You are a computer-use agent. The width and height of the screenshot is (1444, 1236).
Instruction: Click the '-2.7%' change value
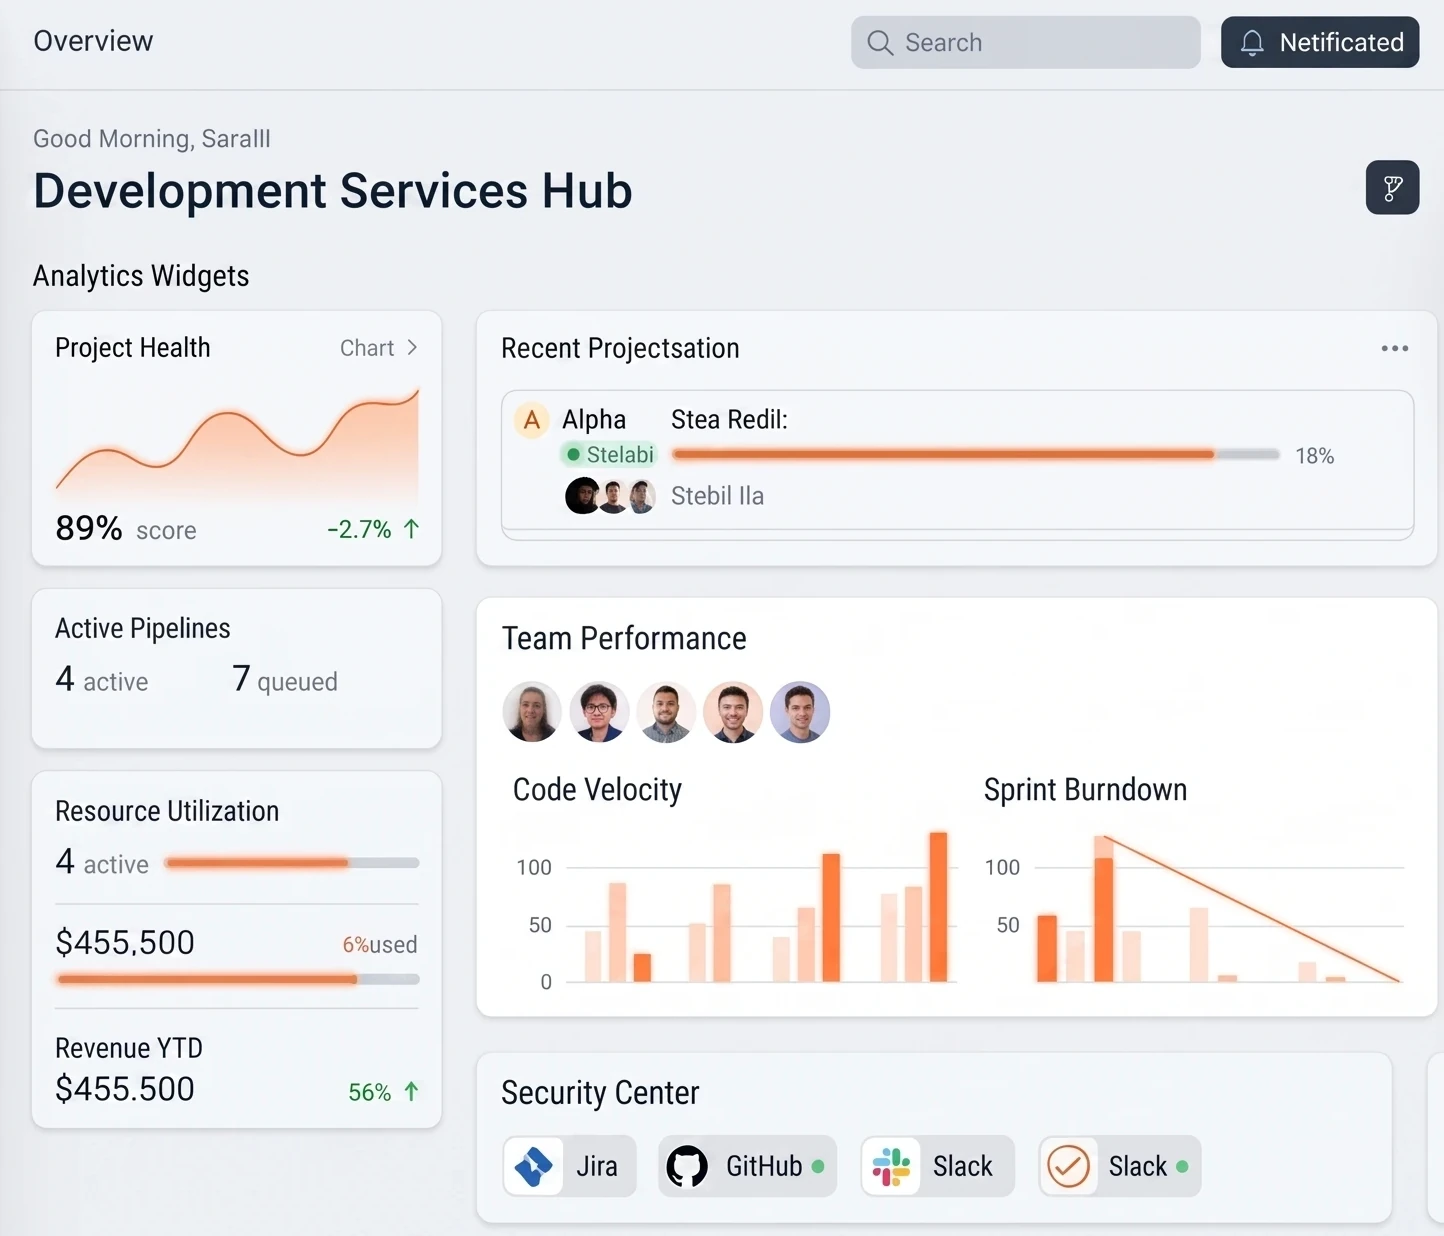click(x=359, y=529)
